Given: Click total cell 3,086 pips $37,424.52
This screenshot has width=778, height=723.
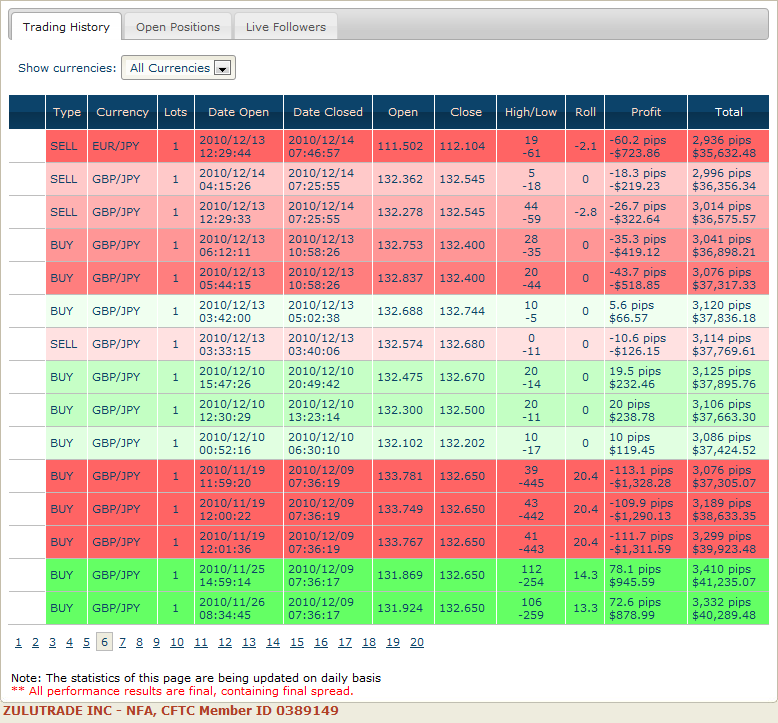Looking at the screenshot, I should pos(728,444).
